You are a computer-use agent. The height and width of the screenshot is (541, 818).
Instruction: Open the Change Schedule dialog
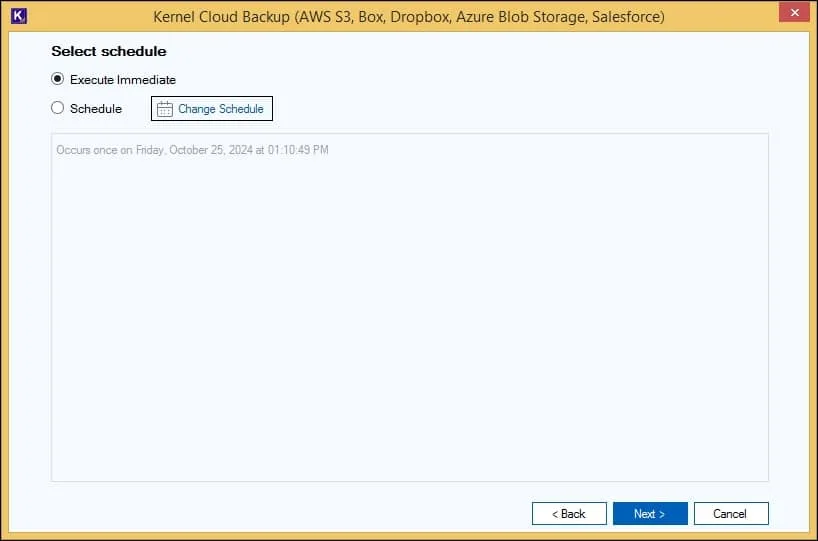tap(212, 109)
